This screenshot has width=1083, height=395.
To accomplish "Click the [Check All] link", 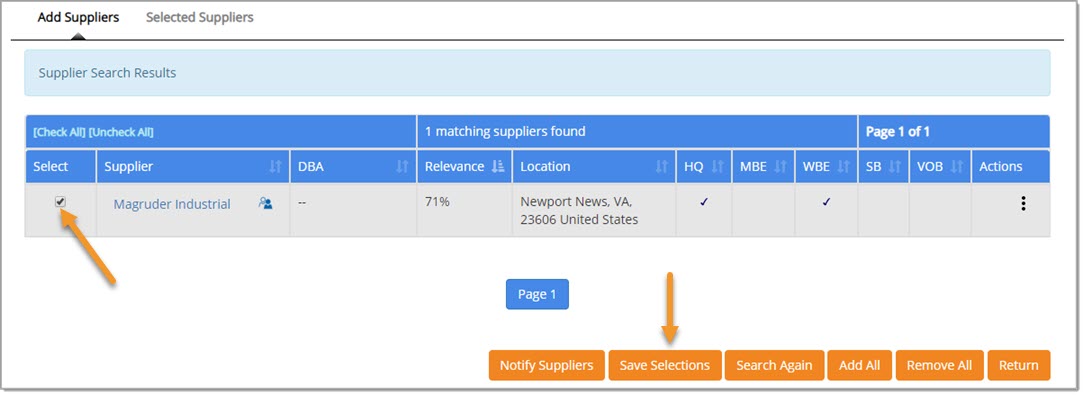I will point(59,132).
